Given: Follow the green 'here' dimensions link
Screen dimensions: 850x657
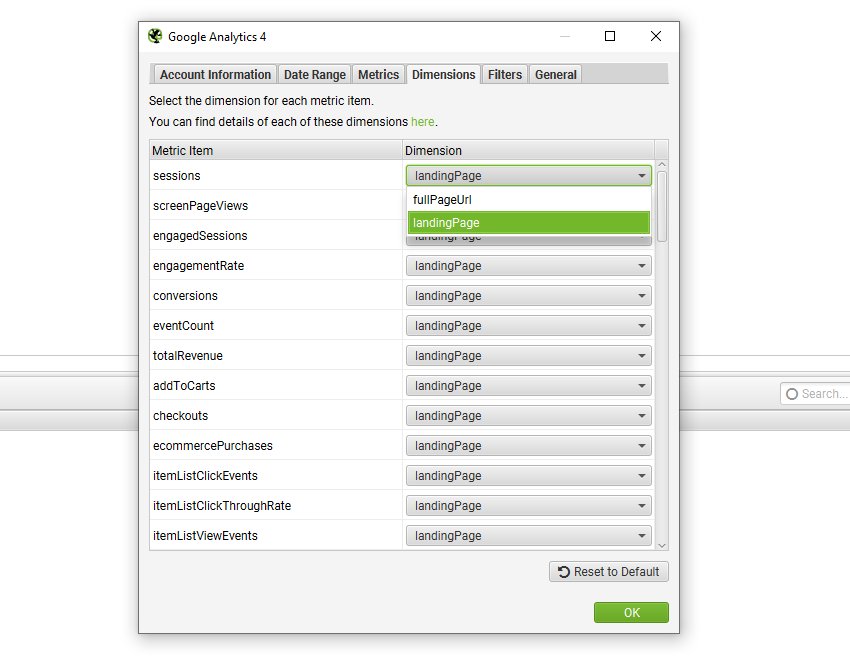Looking at the screenshot, I should tap(422, 122).
